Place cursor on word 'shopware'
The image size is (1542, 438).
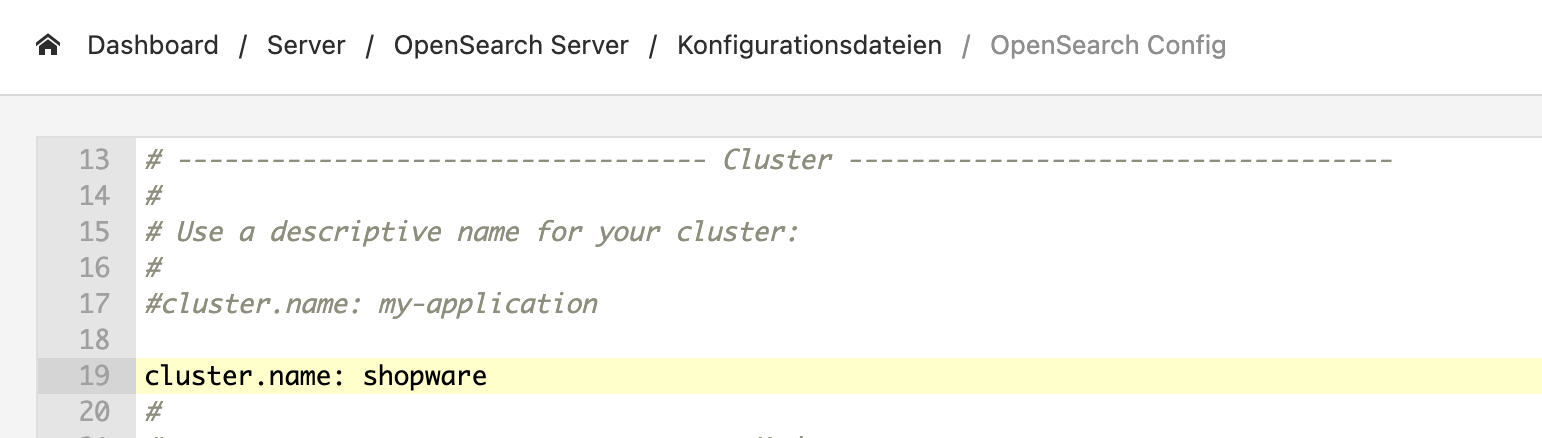[x=425, y=377]
